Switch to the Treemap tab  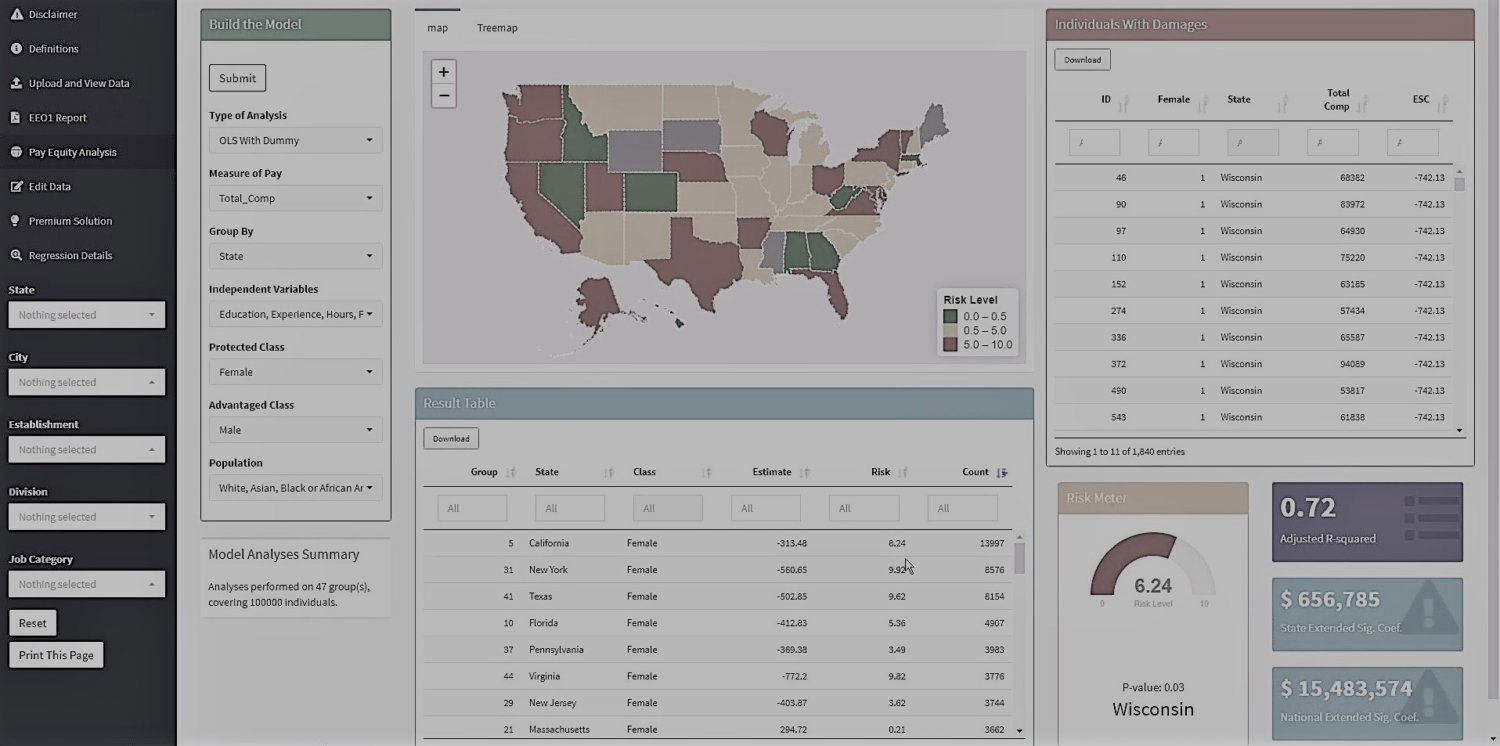[497, 28]
